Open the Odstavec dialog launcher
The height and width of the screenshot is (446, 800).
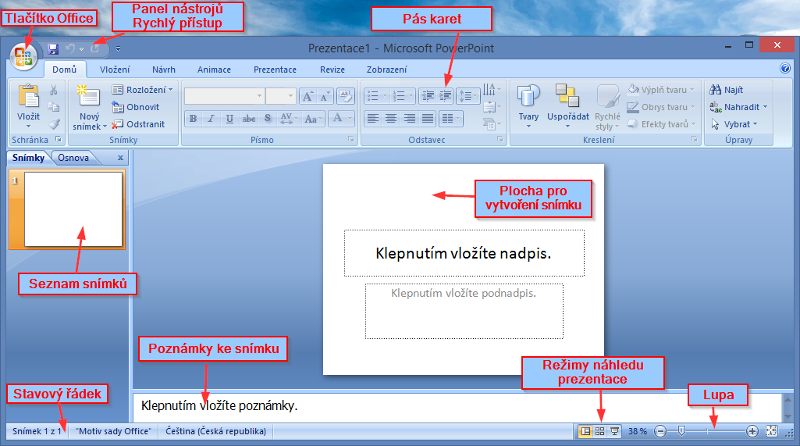point(500,139)
